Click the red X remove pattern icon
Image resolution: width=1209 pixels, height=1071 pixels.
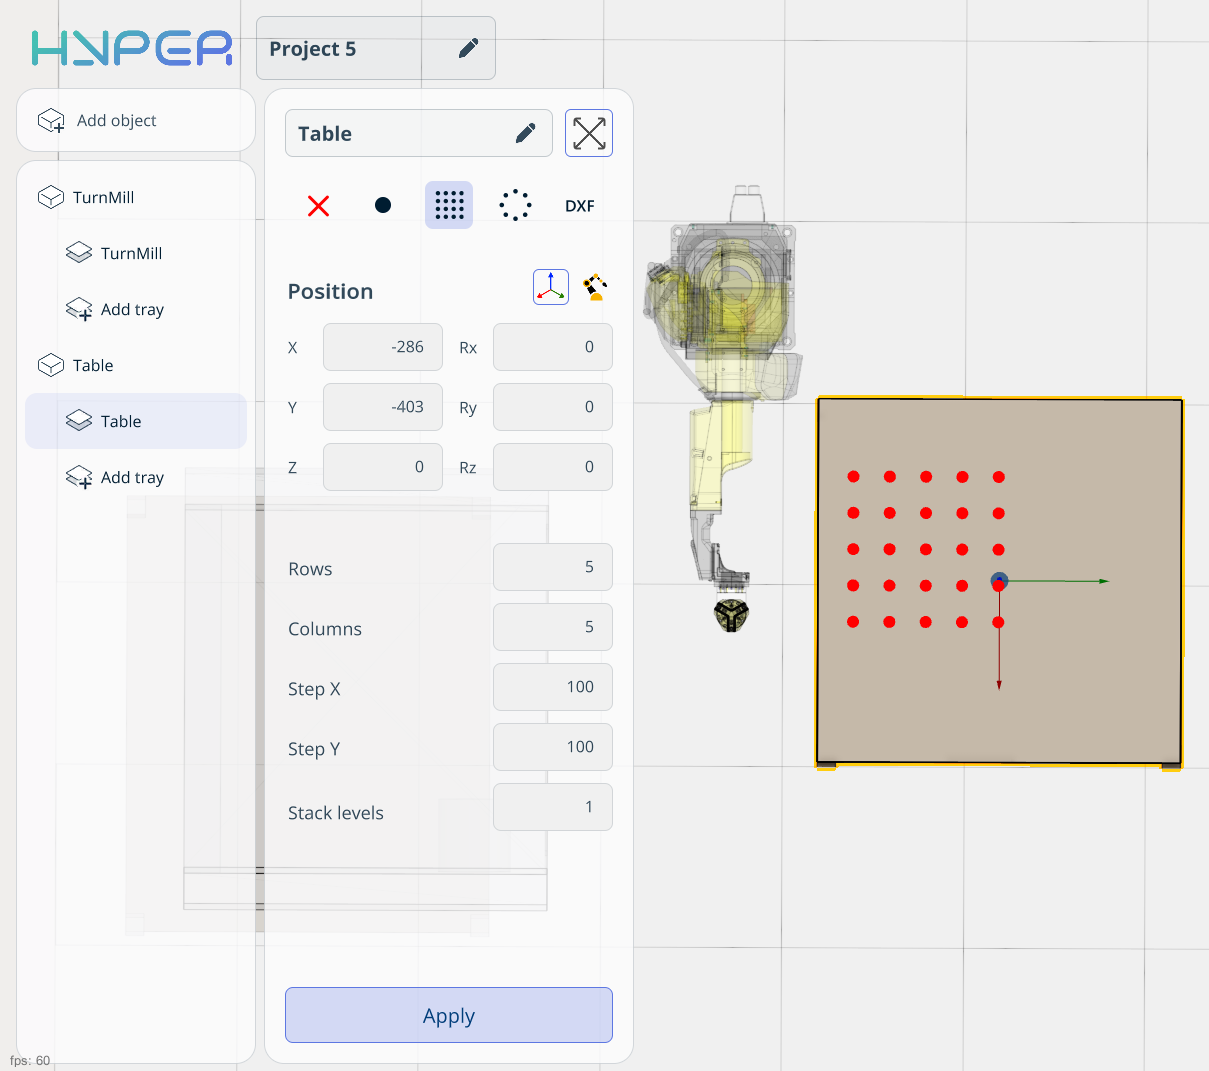(x=319, y=206)
